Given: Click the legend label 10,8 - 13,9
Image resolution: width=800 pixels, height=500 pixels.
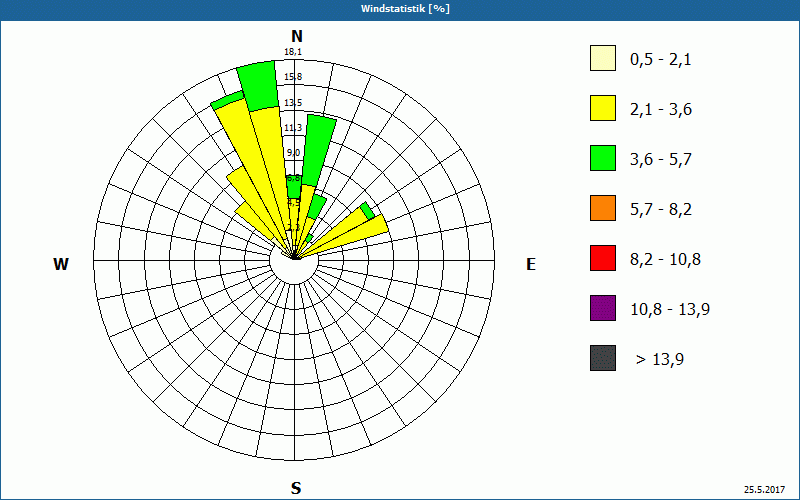Looking at the screenshot, I should [x=670, y=310].
